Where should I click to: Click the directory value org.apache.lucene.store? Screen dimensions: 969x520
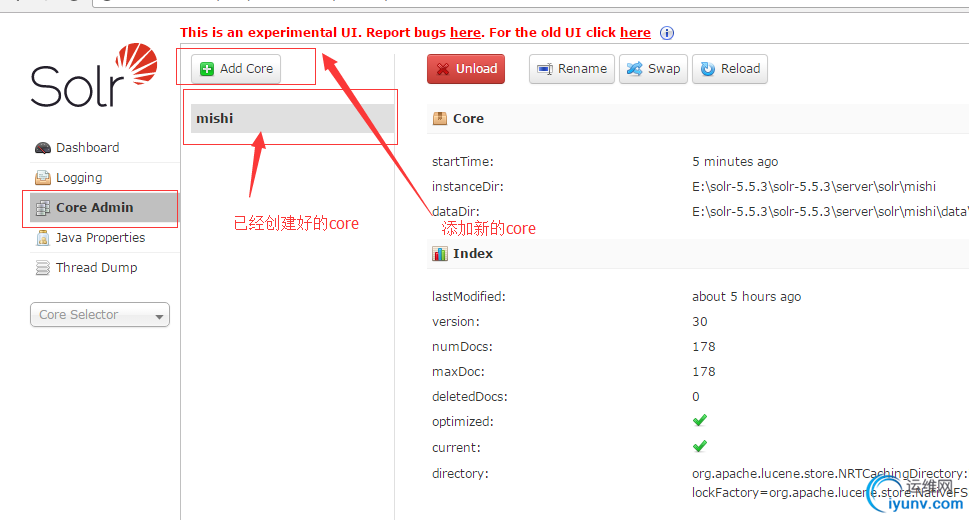[x=830, y=483]
